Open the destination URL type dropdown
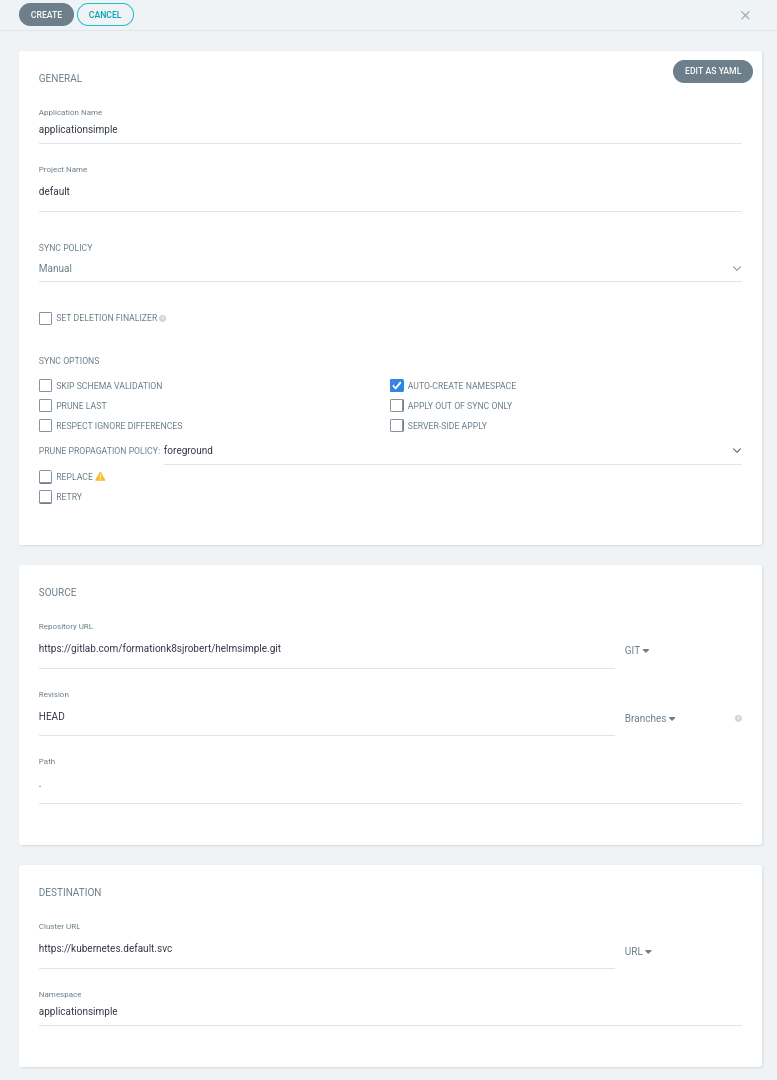 click(638, 951)
